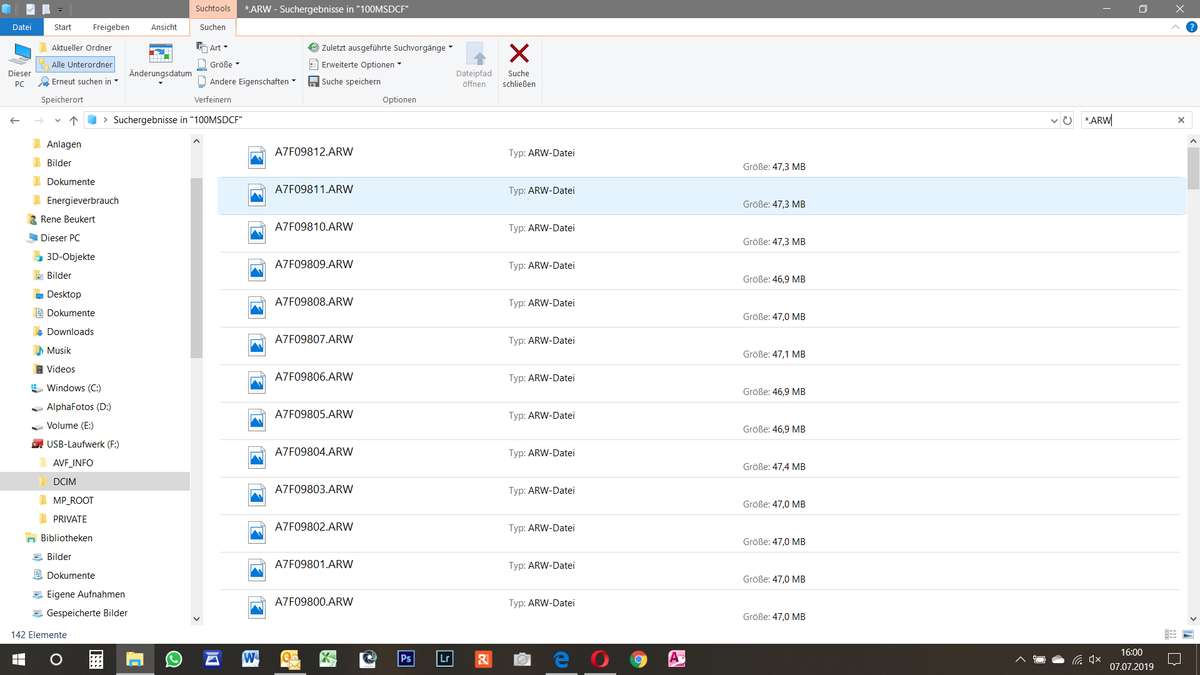
Task: Click Suche schließen red X icon
Action: pos(519,55)
